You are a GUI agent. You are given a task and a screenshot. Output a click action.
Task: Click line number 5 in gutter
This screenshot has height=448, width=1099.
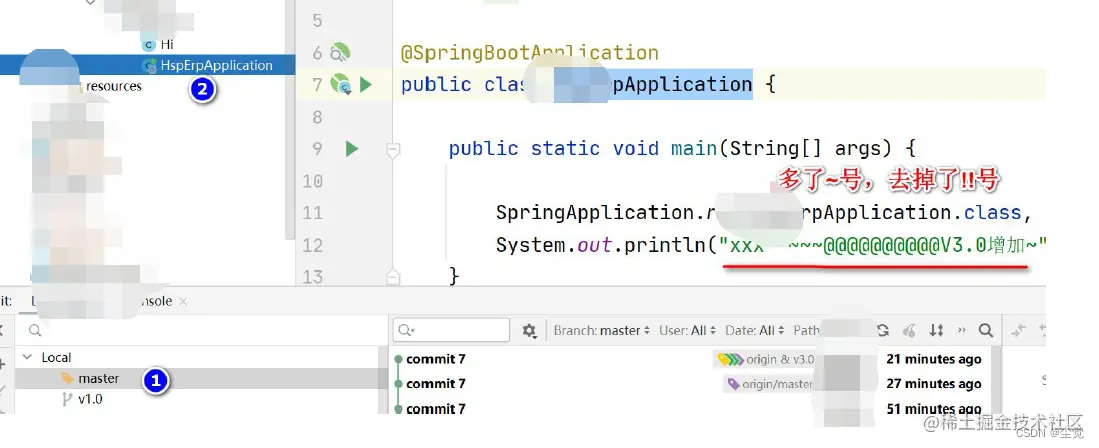(x=317, y=21)
